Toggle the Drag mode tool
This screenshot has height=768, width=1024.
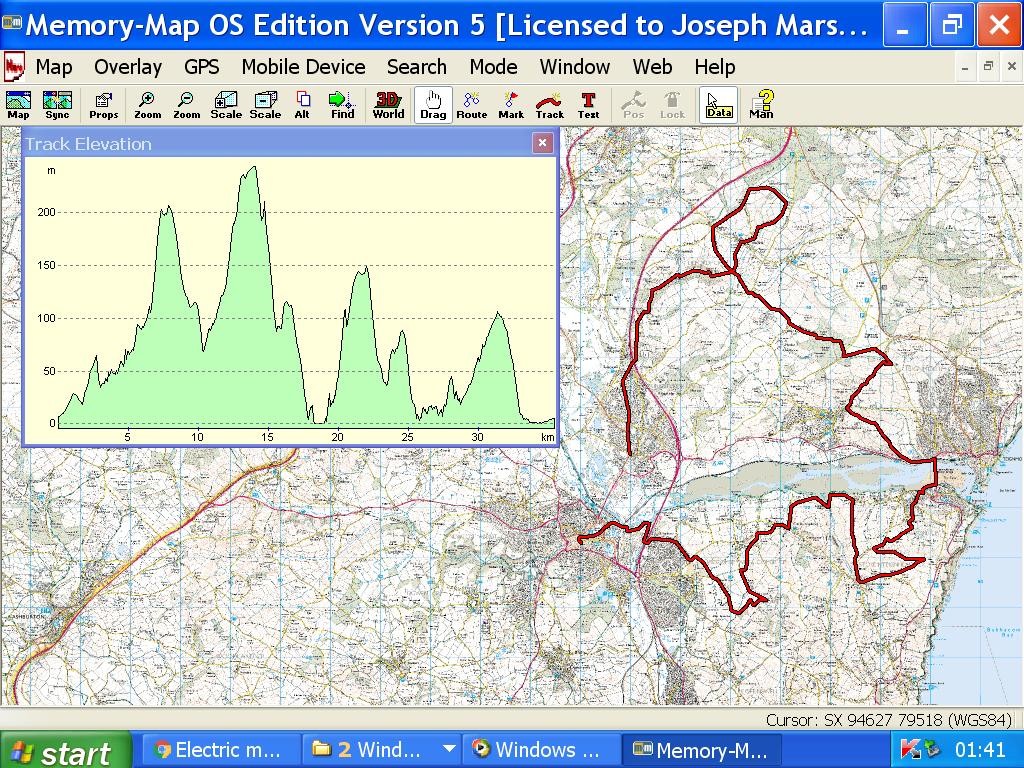433,105
